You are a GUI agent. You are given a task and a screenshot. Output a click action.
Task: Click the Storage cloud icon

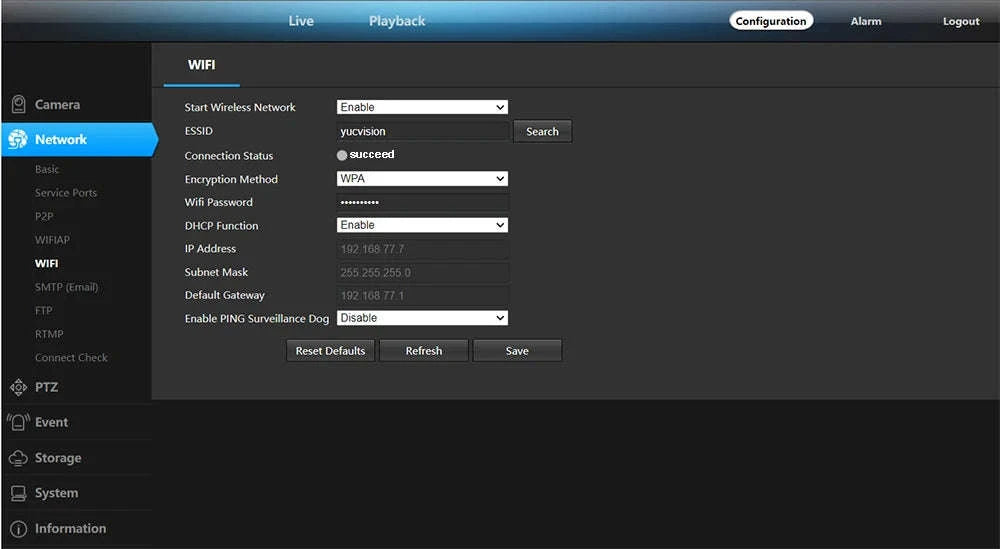tap(18, 458)
